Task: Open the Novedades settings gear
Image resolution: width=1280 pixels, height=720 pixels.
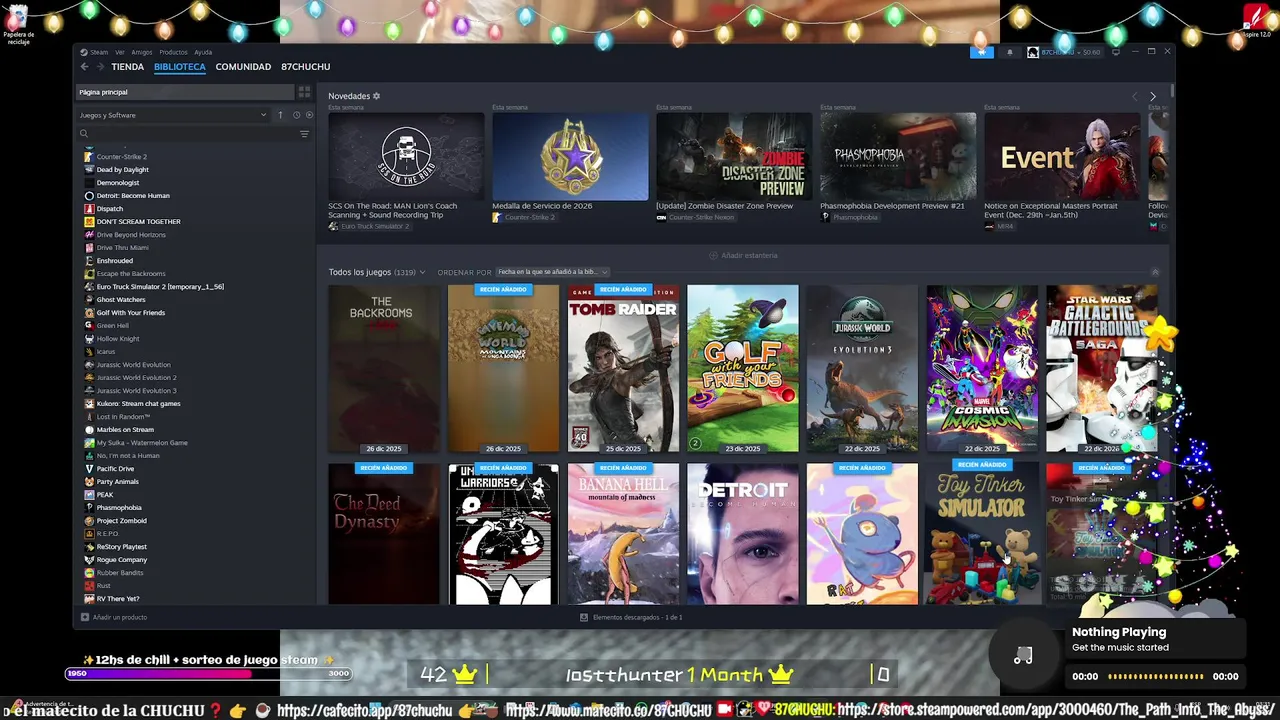Action: pyautogui.click(x=376, y=96)
